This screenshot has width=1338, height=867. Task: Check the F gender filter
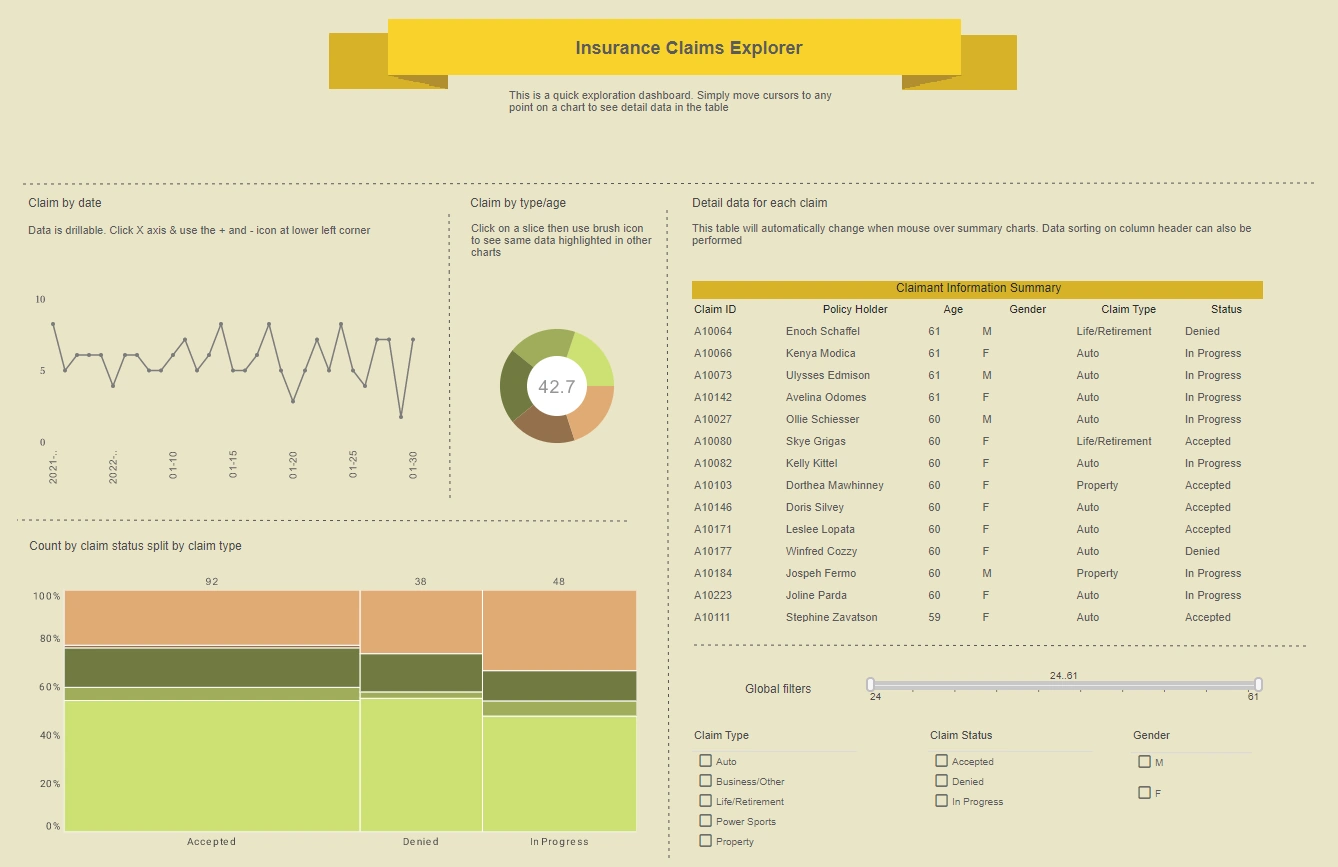pyautogui.click(x=1144, y=792)
